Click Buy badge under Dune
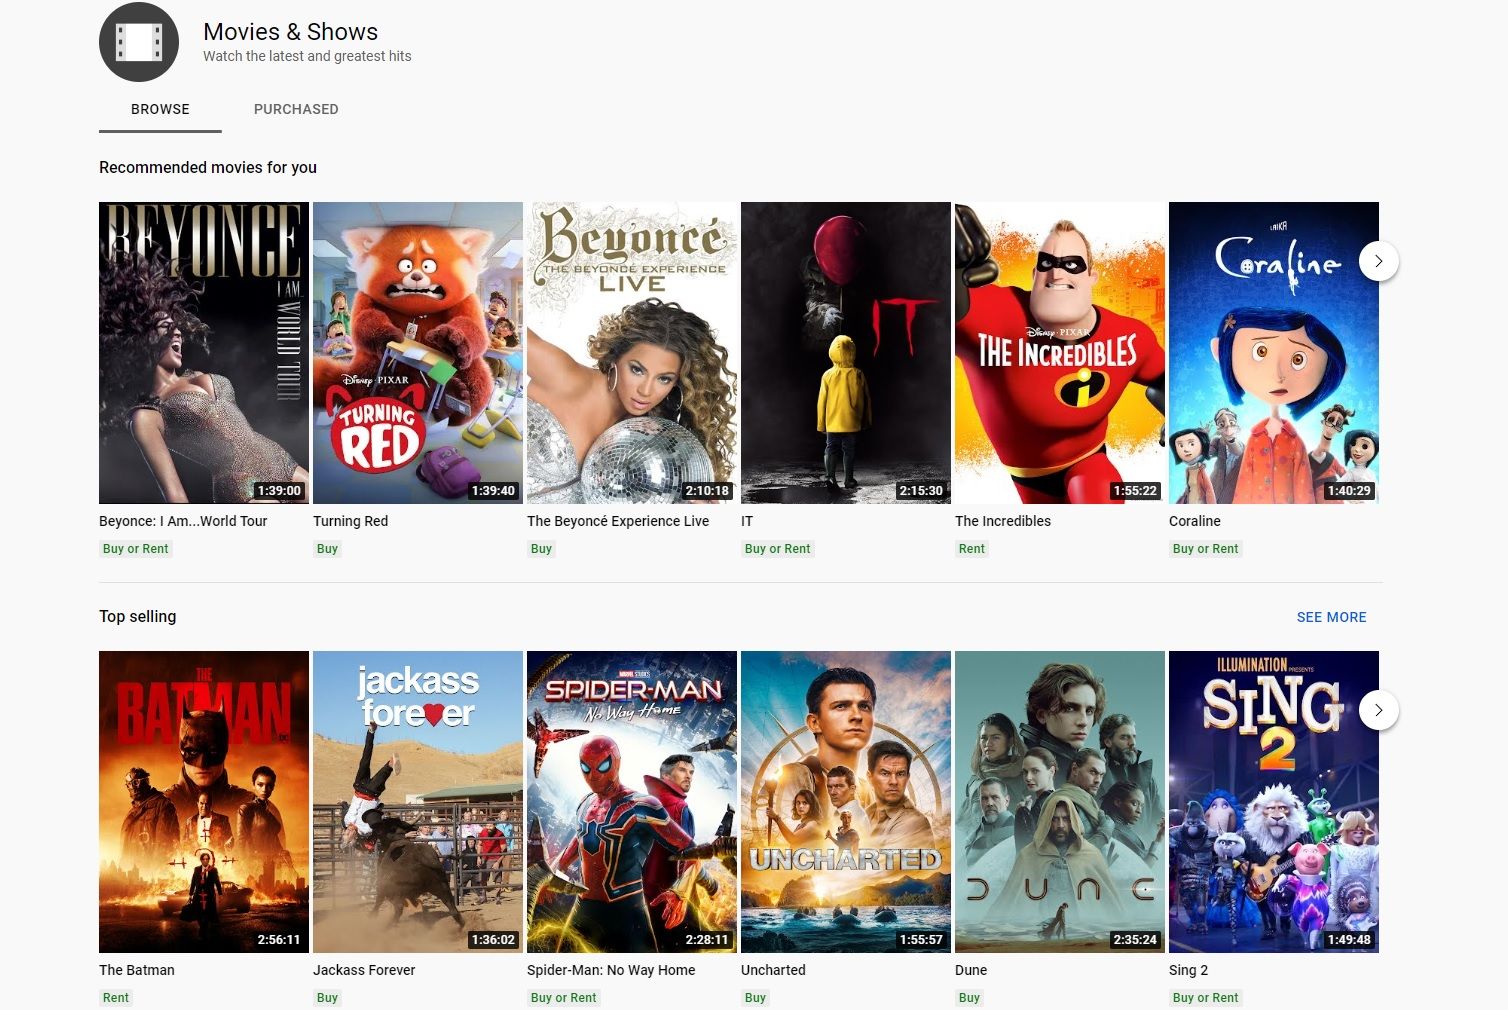The image size is (1508, 1010). tap(969, 998)
